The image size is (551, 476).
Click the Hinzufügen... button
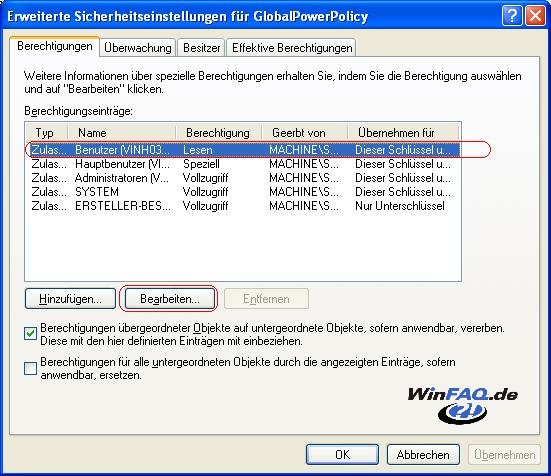[70, 299]
